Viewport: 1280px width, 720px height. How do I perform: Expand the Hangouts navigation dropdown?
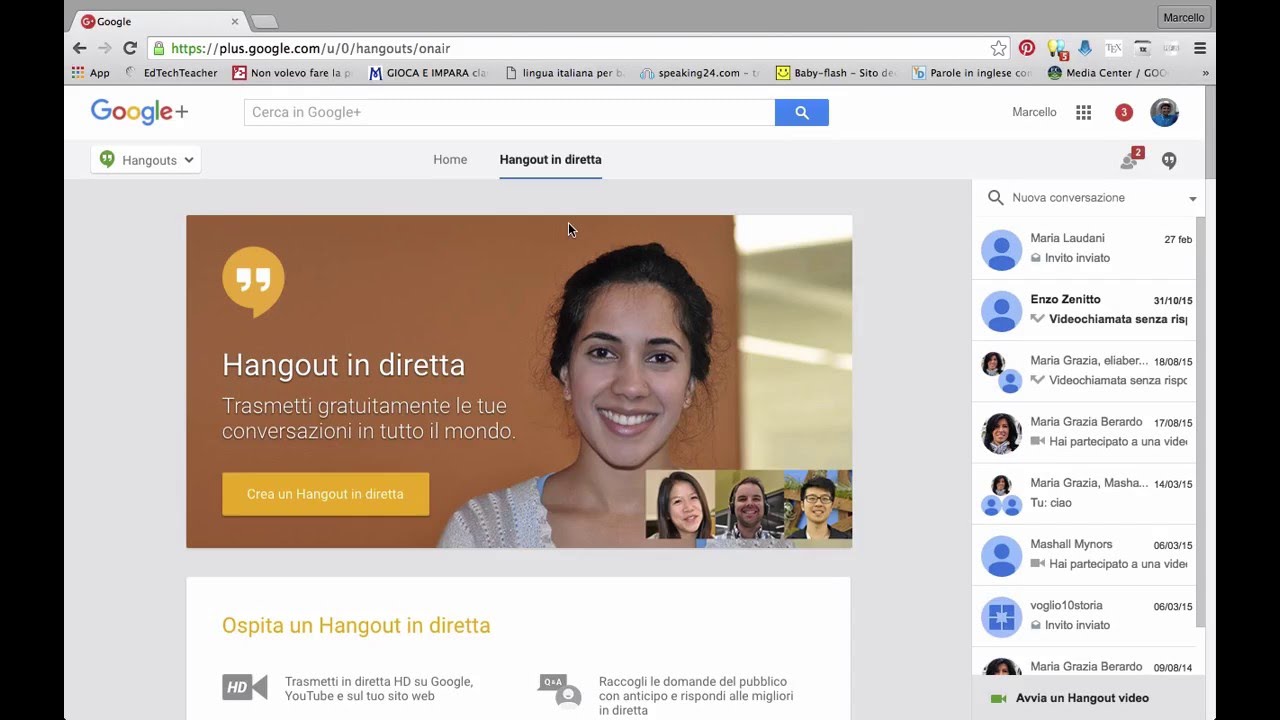pos(146,160)
